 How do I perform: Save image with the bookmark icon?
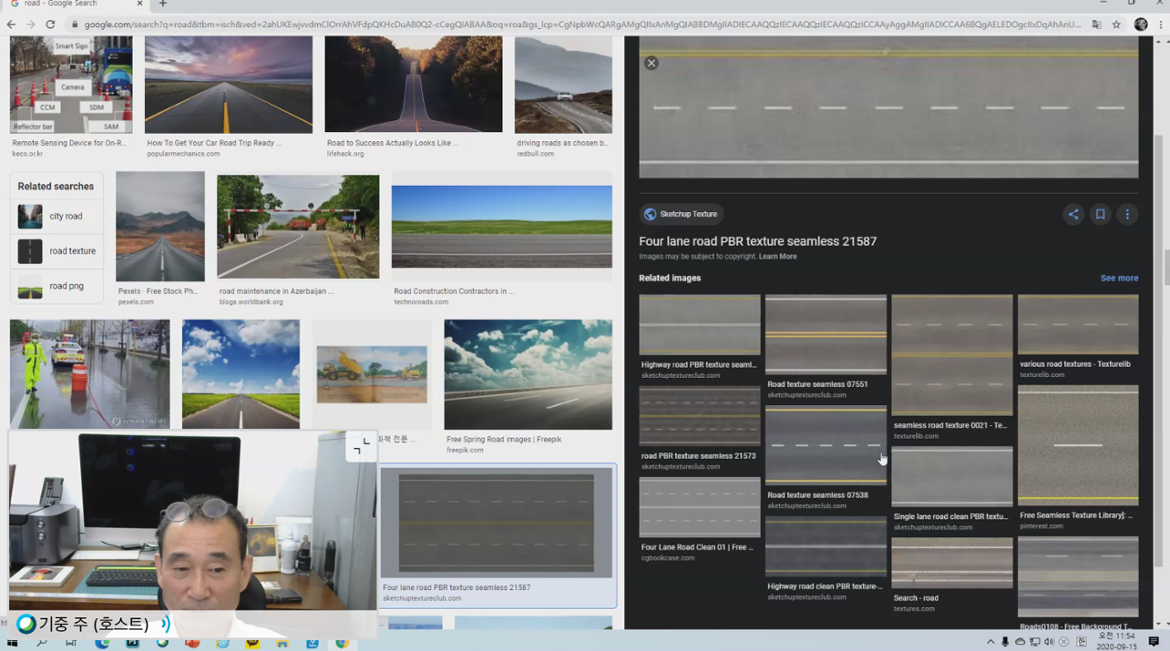(x=1100, y=214)
